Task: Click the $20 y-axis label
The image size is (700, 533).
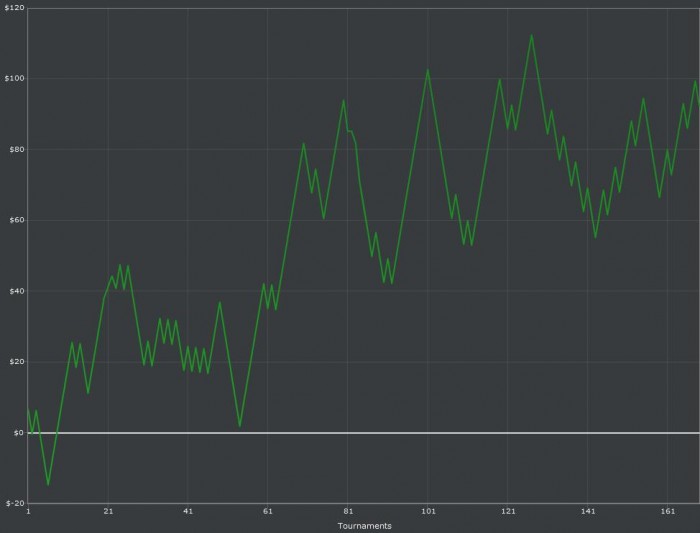Action: [17, 362]
